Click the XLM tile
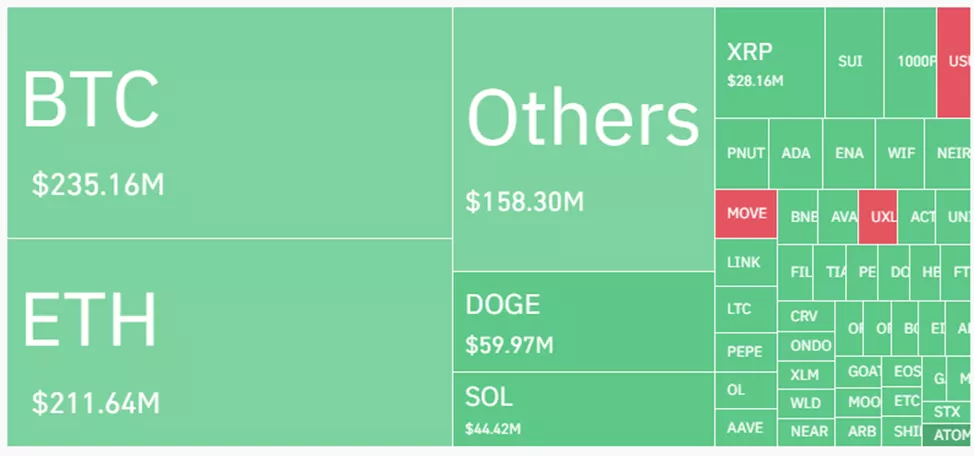974x456 pixels. pos(805,376)
